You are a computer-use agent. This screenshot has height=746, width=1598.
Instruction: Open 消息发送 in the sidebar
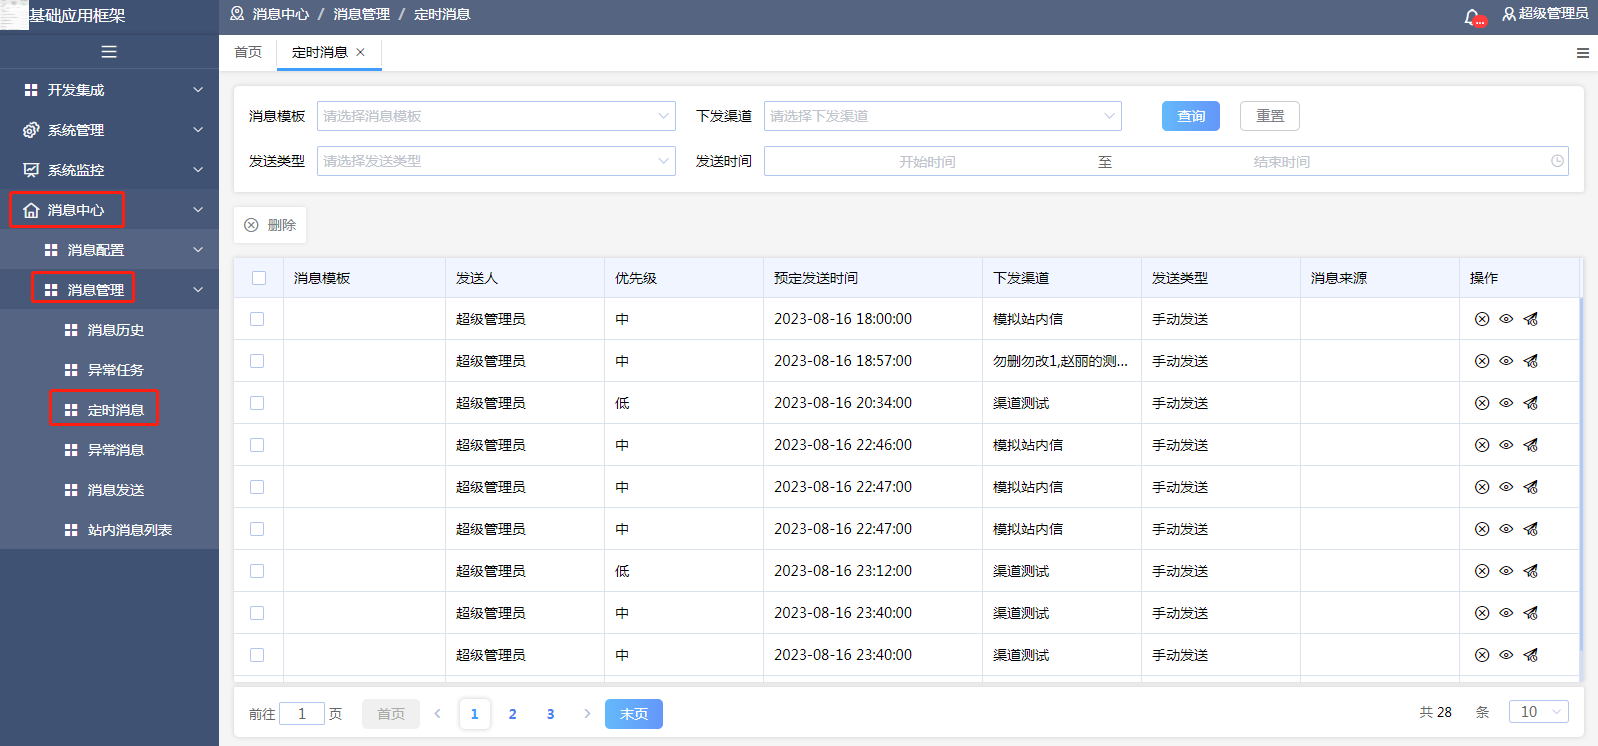116,490
